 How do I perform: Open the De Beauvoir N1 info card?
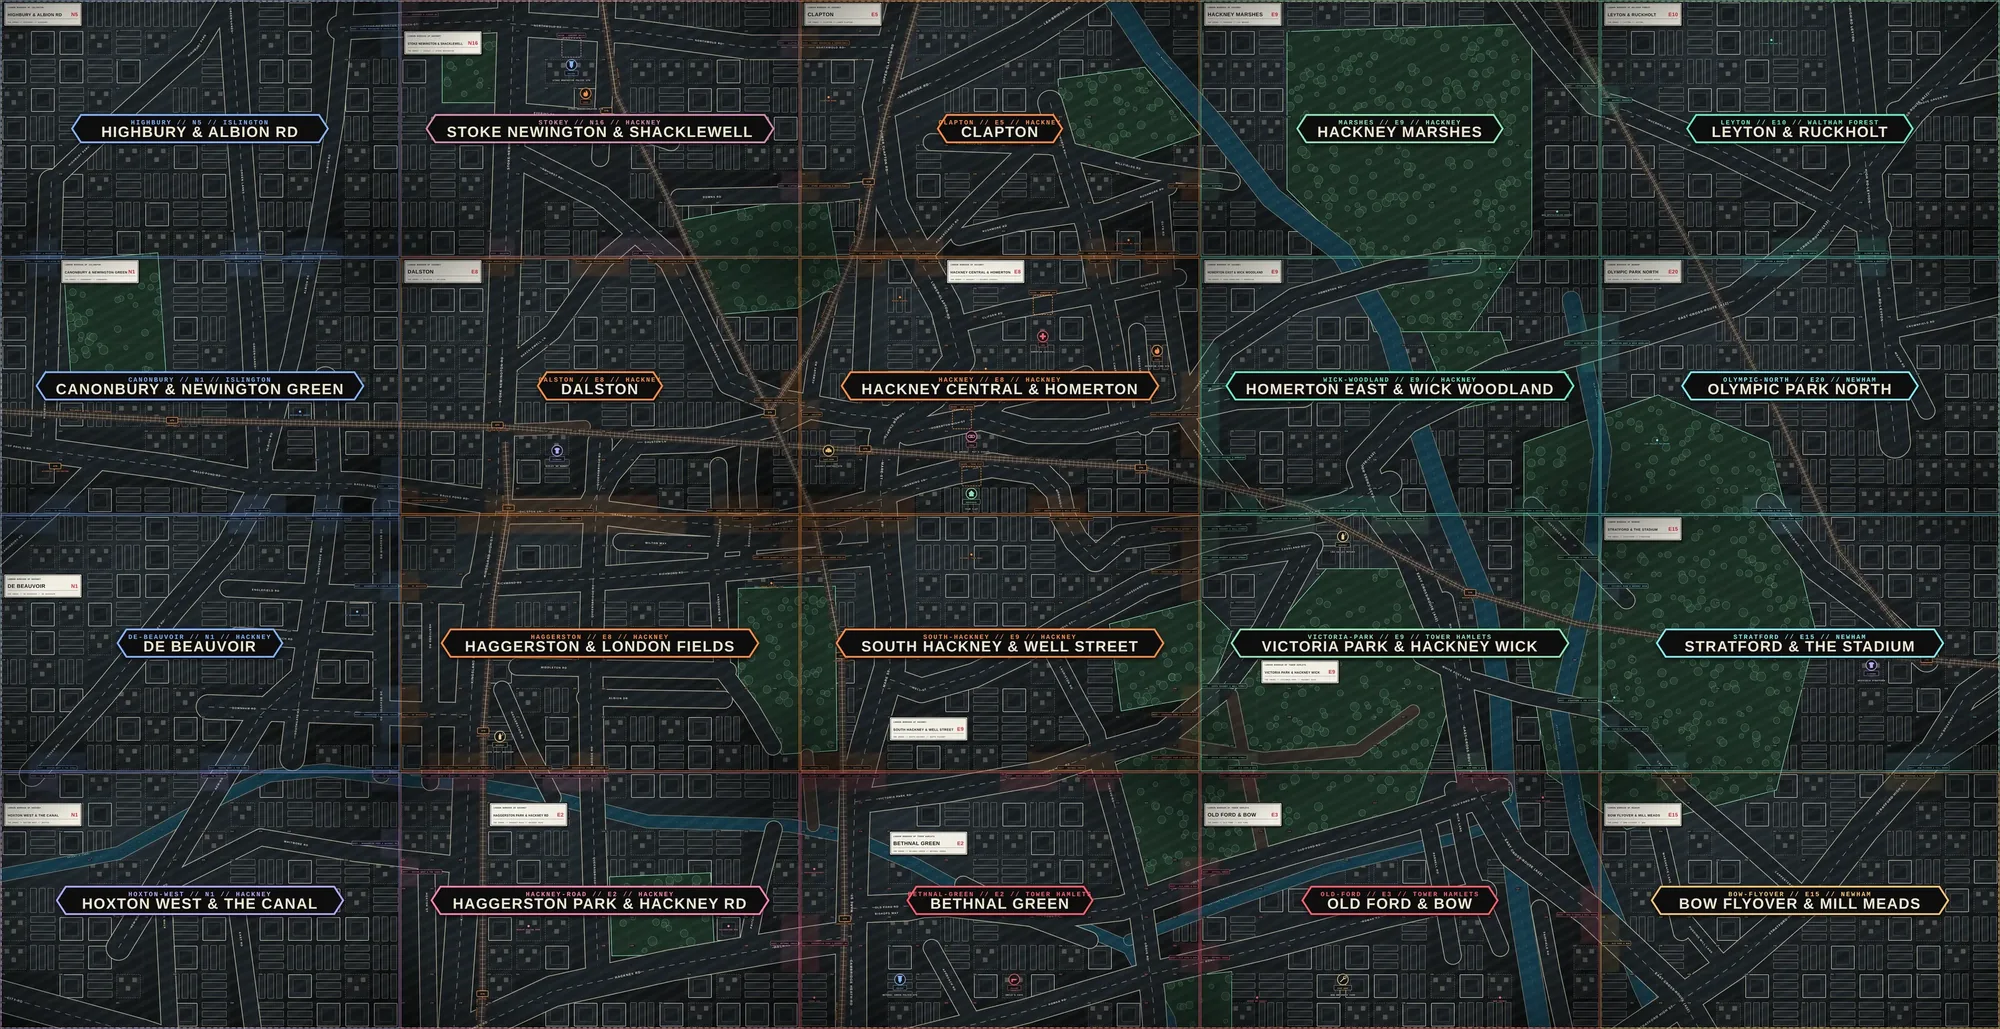(x=43, y=586)
